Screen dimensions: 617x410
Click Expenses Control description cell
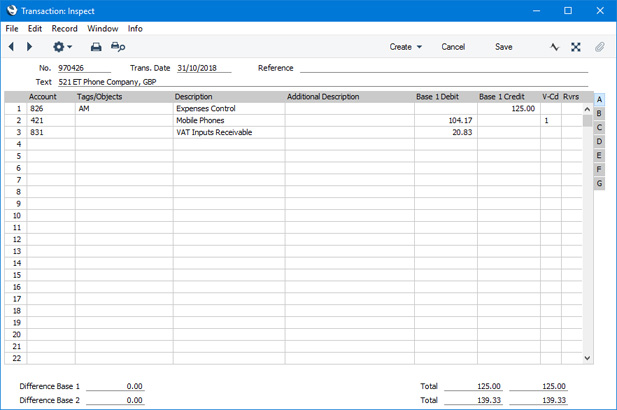[229, 109]
